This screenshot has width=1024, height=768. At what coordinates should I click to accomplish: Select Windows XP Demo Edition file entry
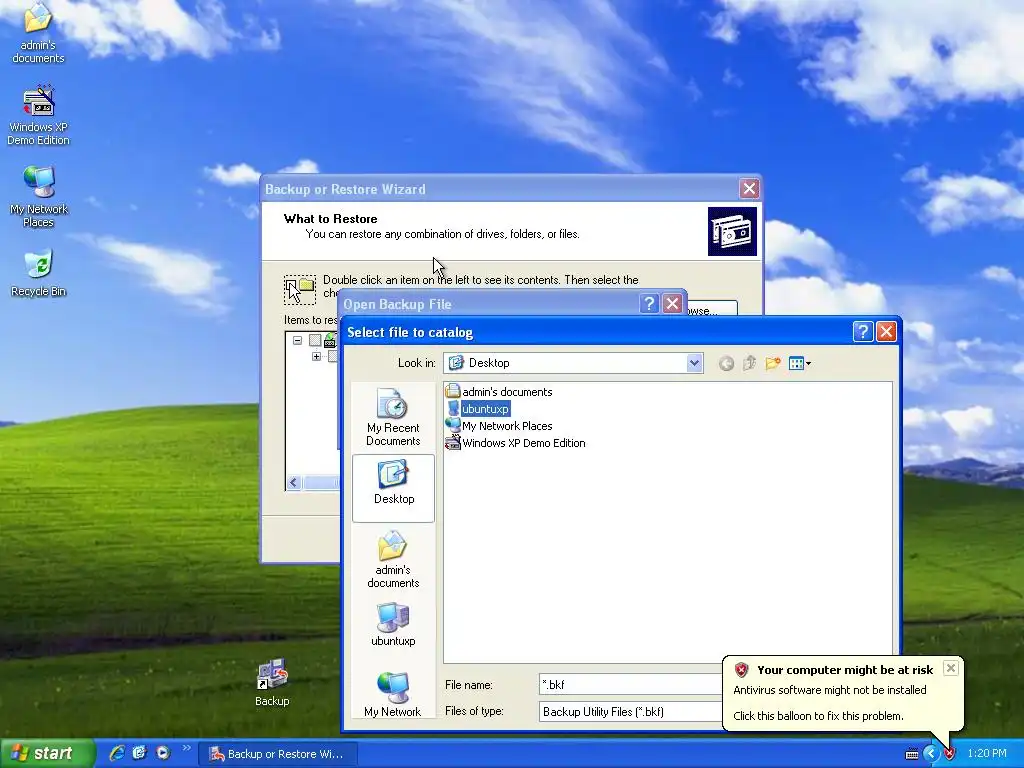tap(515, 443)
